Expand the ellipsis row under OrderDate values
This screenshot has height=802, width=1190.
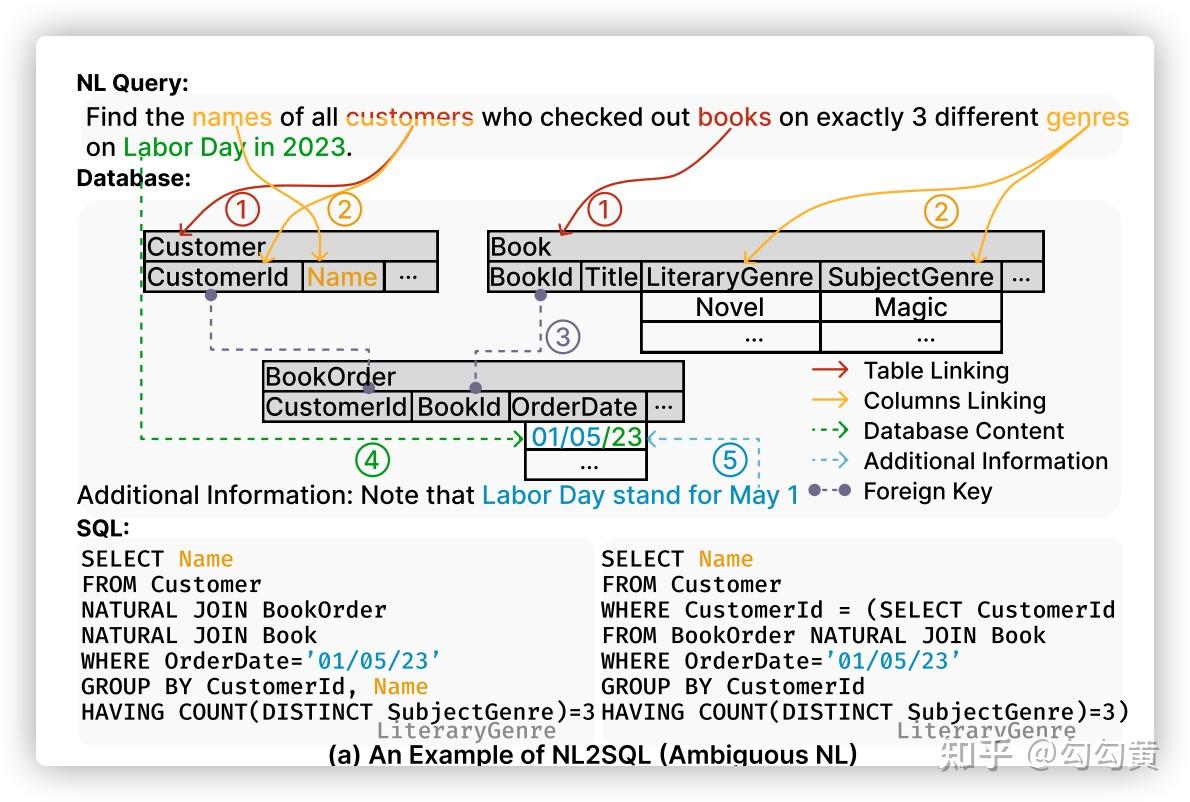(x=585, y=465)
